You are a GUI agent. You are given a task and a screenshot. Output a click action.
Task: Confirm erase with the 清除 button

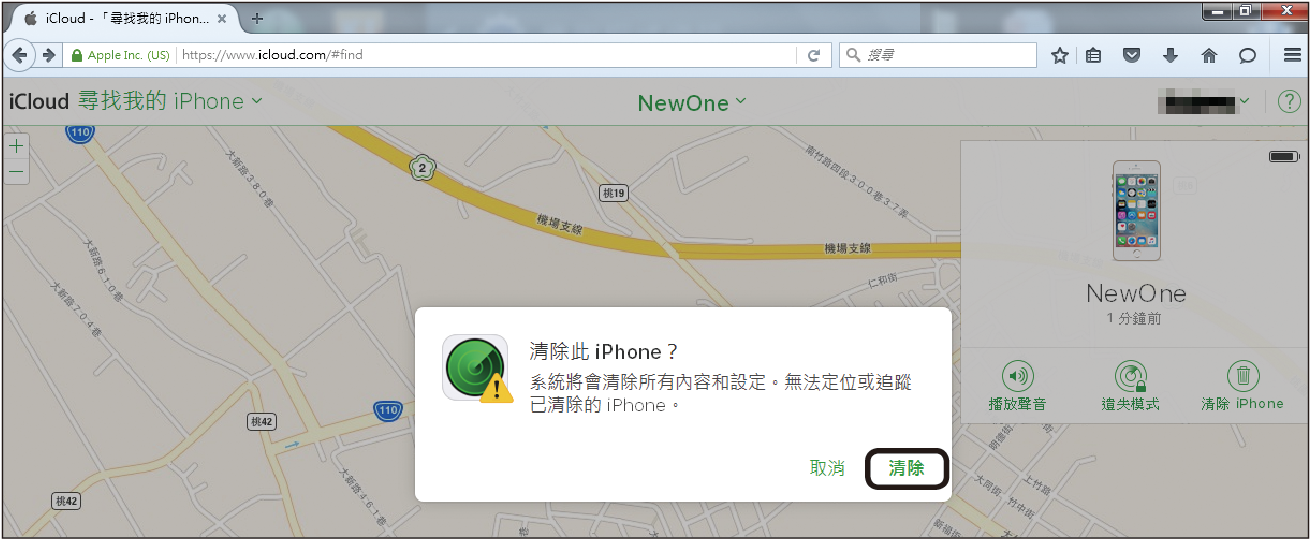[906, 468]
